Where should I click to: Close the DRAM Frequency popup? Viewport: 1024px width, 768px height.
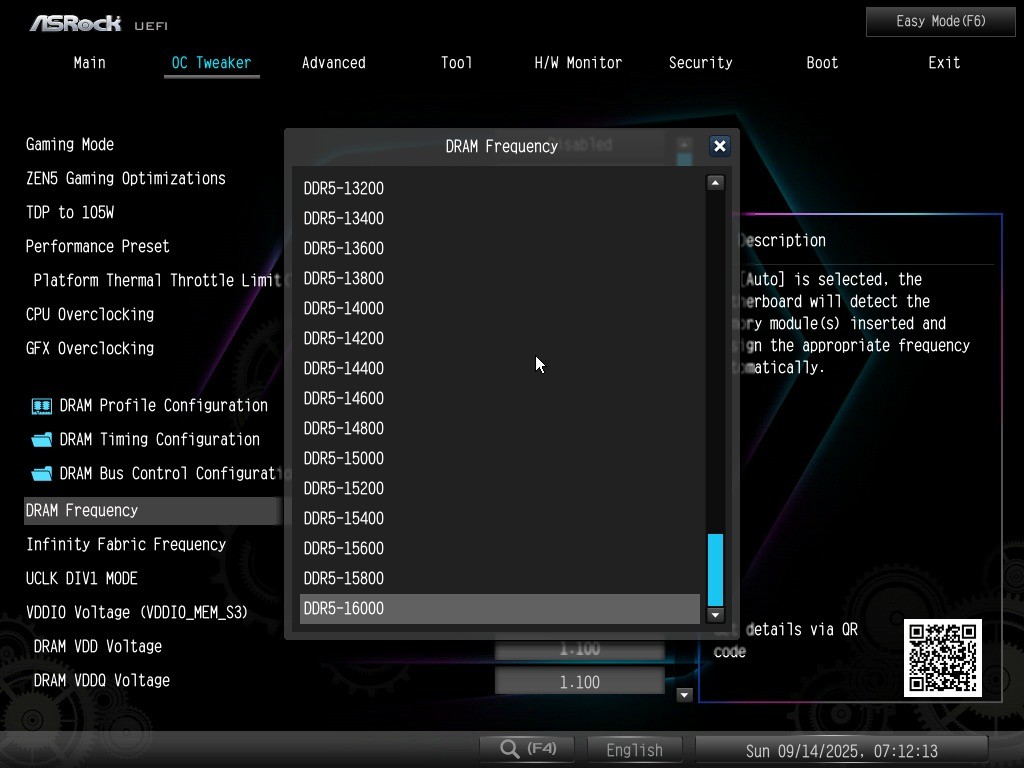pyautogui.click(x=719, y=146)
